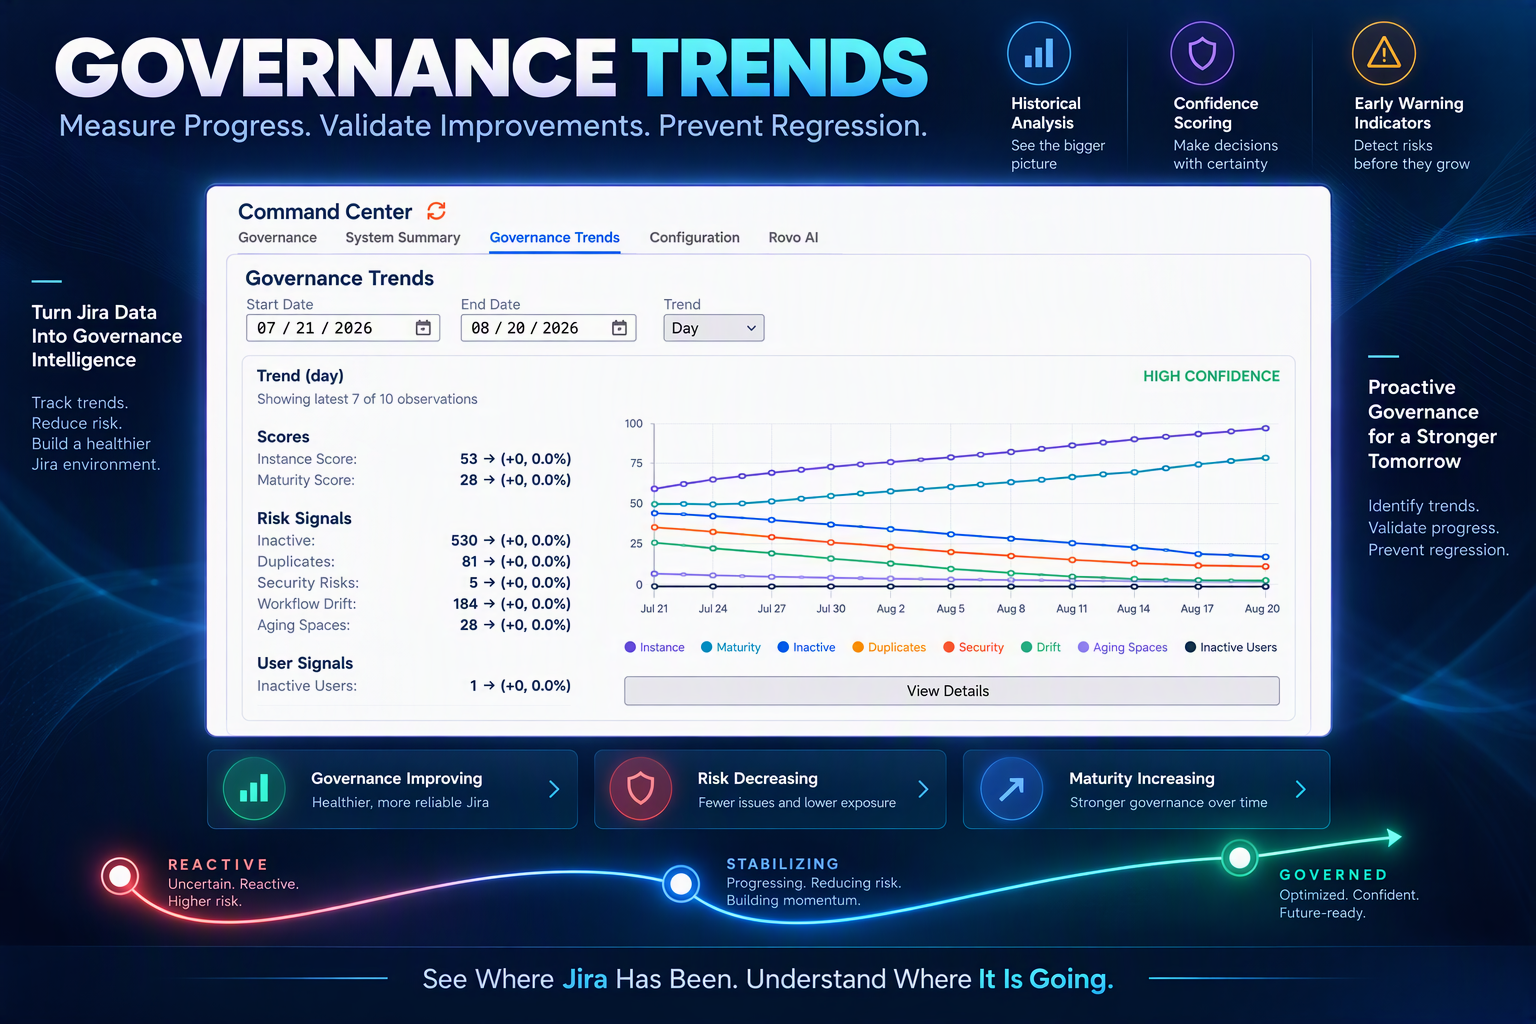Toggle the Security series in chart legend

[974, 647]
